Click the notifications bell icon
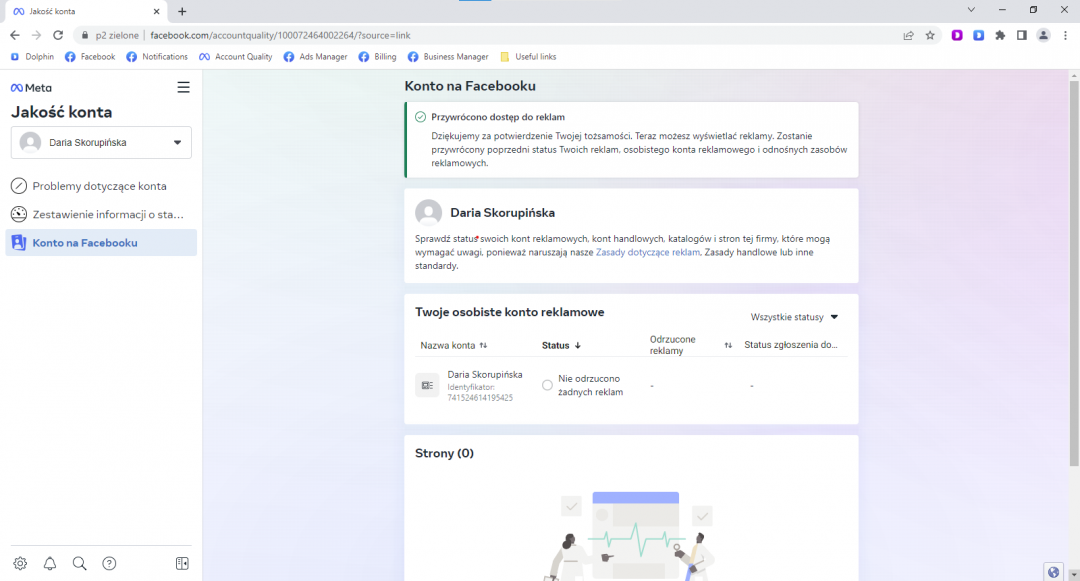Screen dimensions: 1080x581 50,564
